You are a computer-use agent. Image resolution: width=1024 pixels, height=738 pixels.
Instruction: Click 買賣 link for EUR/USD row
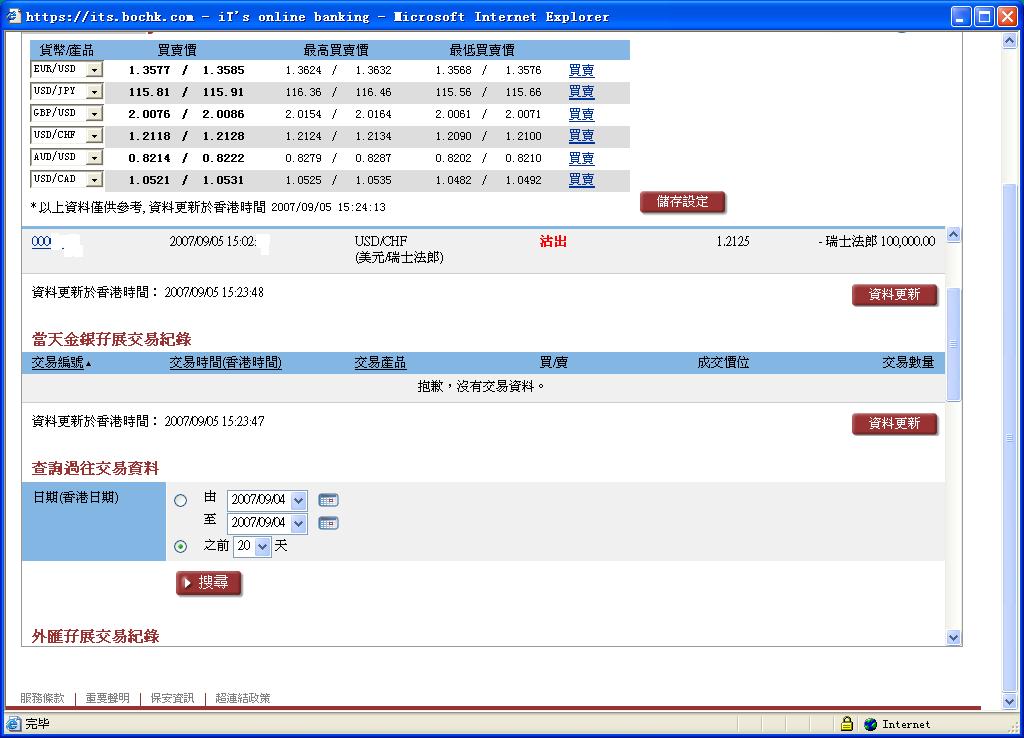pos(581,70)
